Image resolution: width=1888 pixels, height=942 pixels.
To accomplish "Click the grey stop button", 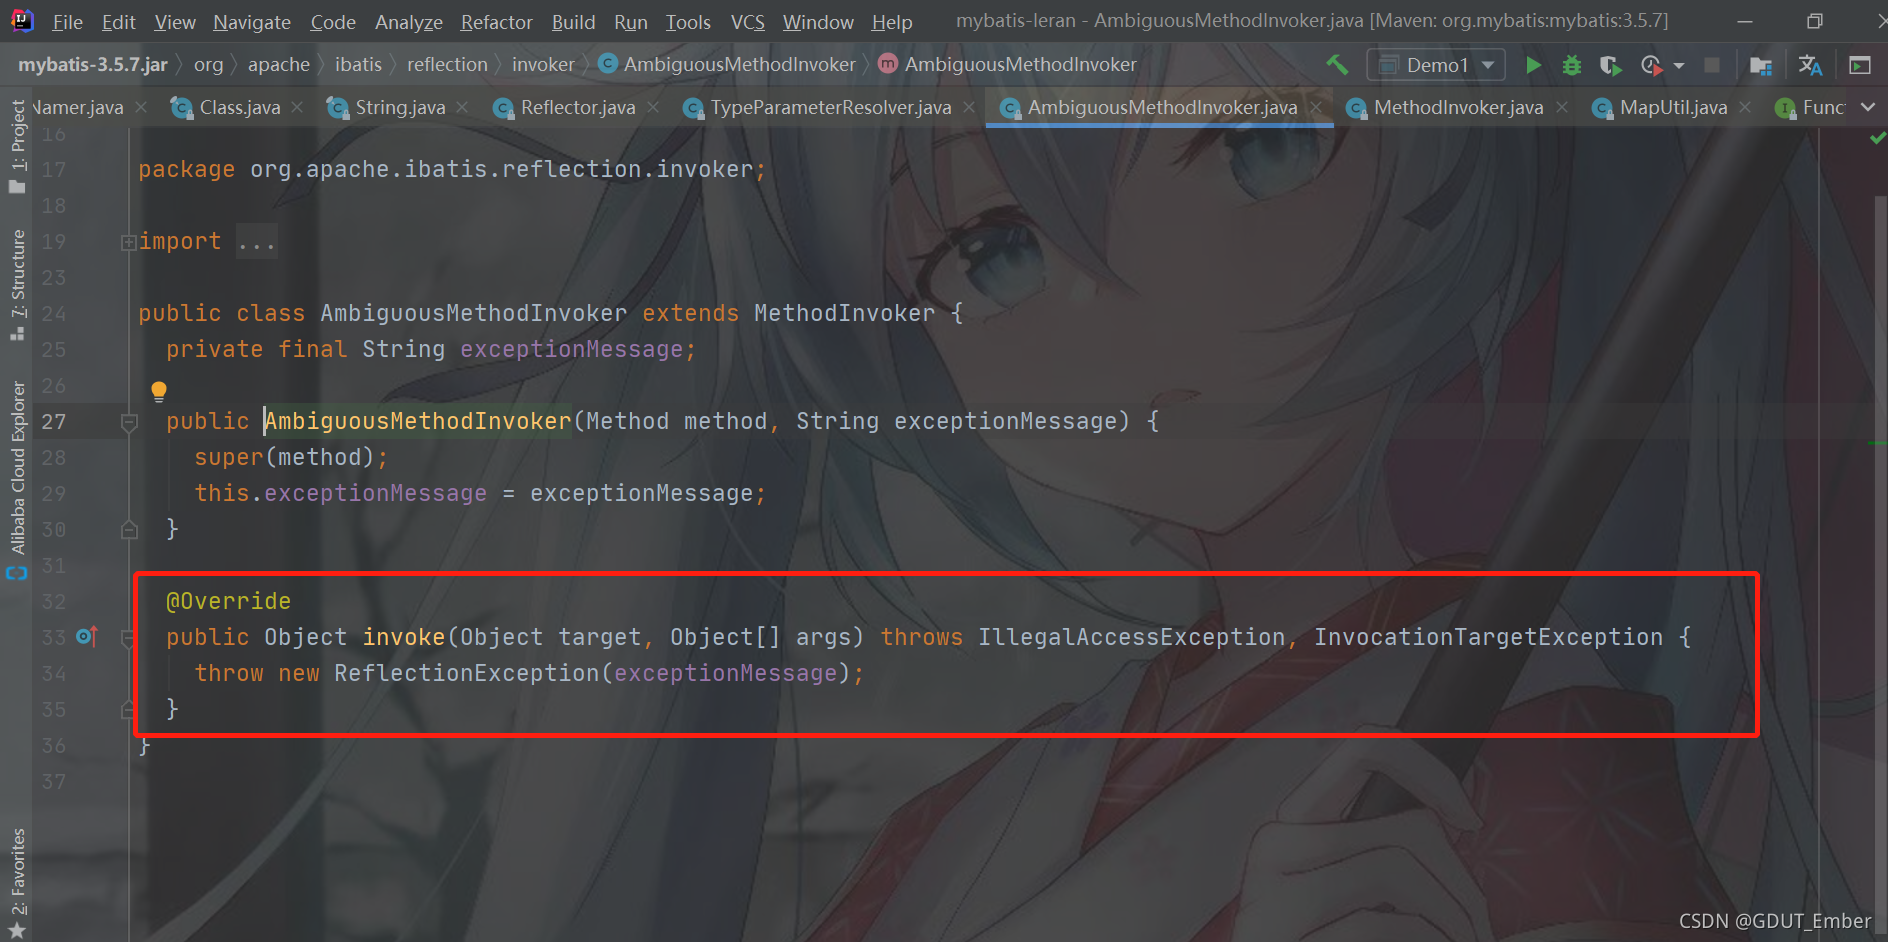I will tap(1712, 65).
